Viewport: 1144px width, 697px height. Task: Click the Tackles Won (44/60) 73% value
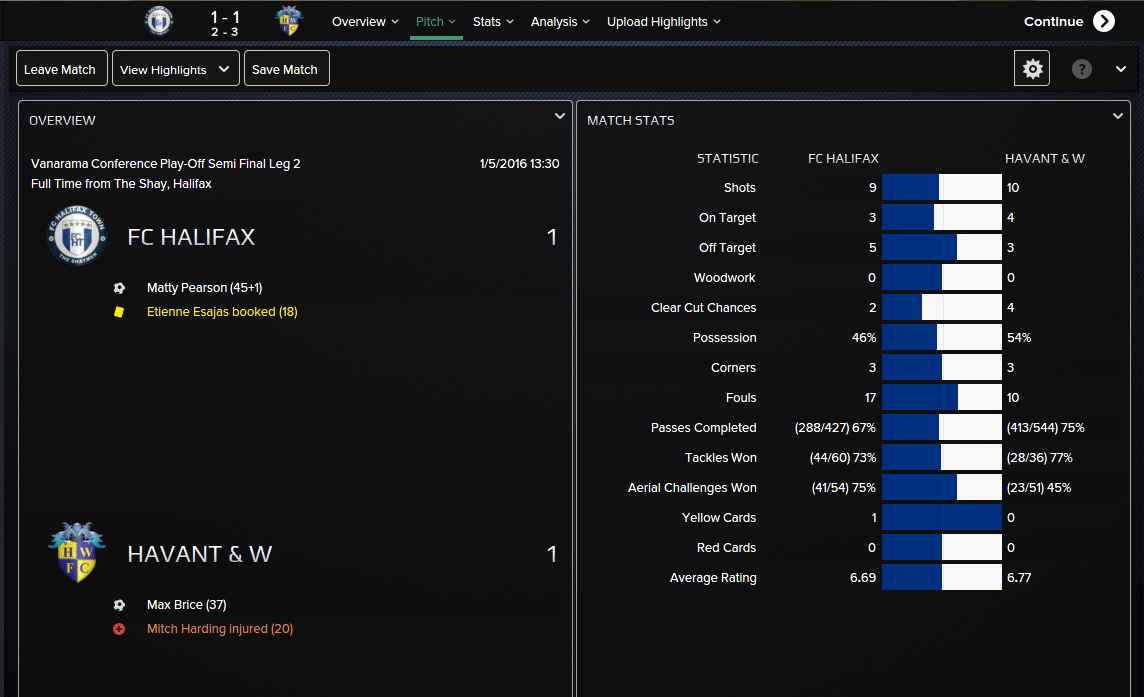pyautogui.click(x=843, y=458)
